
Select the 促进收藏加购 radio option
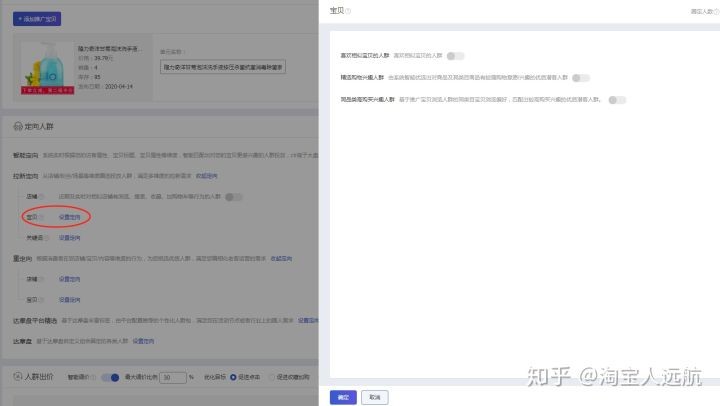[272, 377]
